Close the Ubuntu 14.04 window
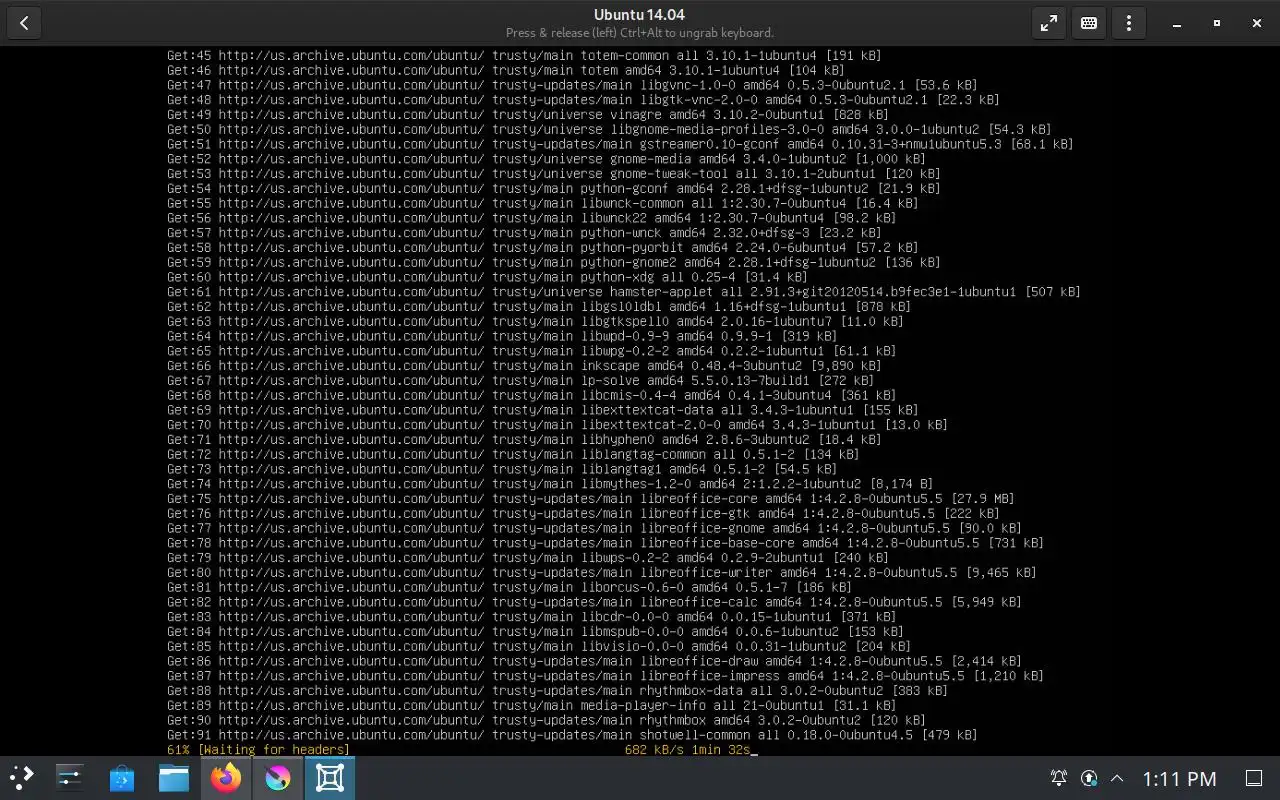1280x800 pixels. 1257,23
